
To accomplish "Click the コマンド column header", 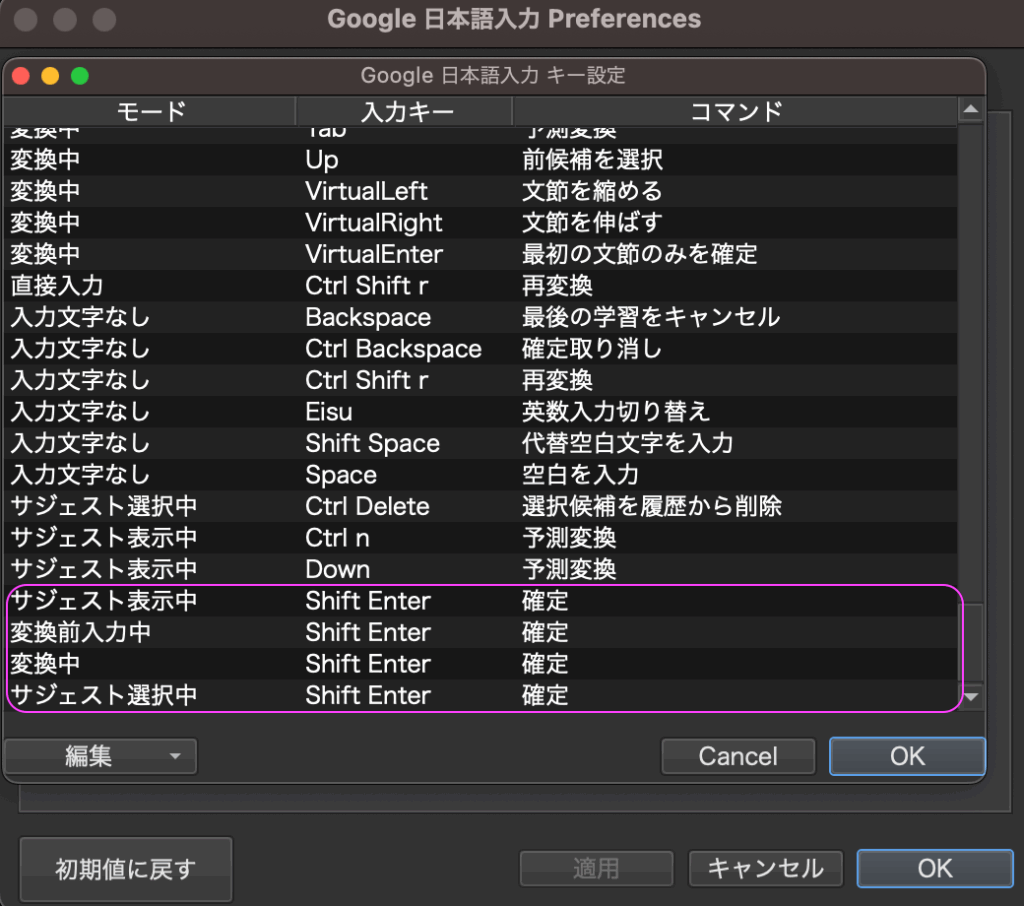I will [735, 112].
